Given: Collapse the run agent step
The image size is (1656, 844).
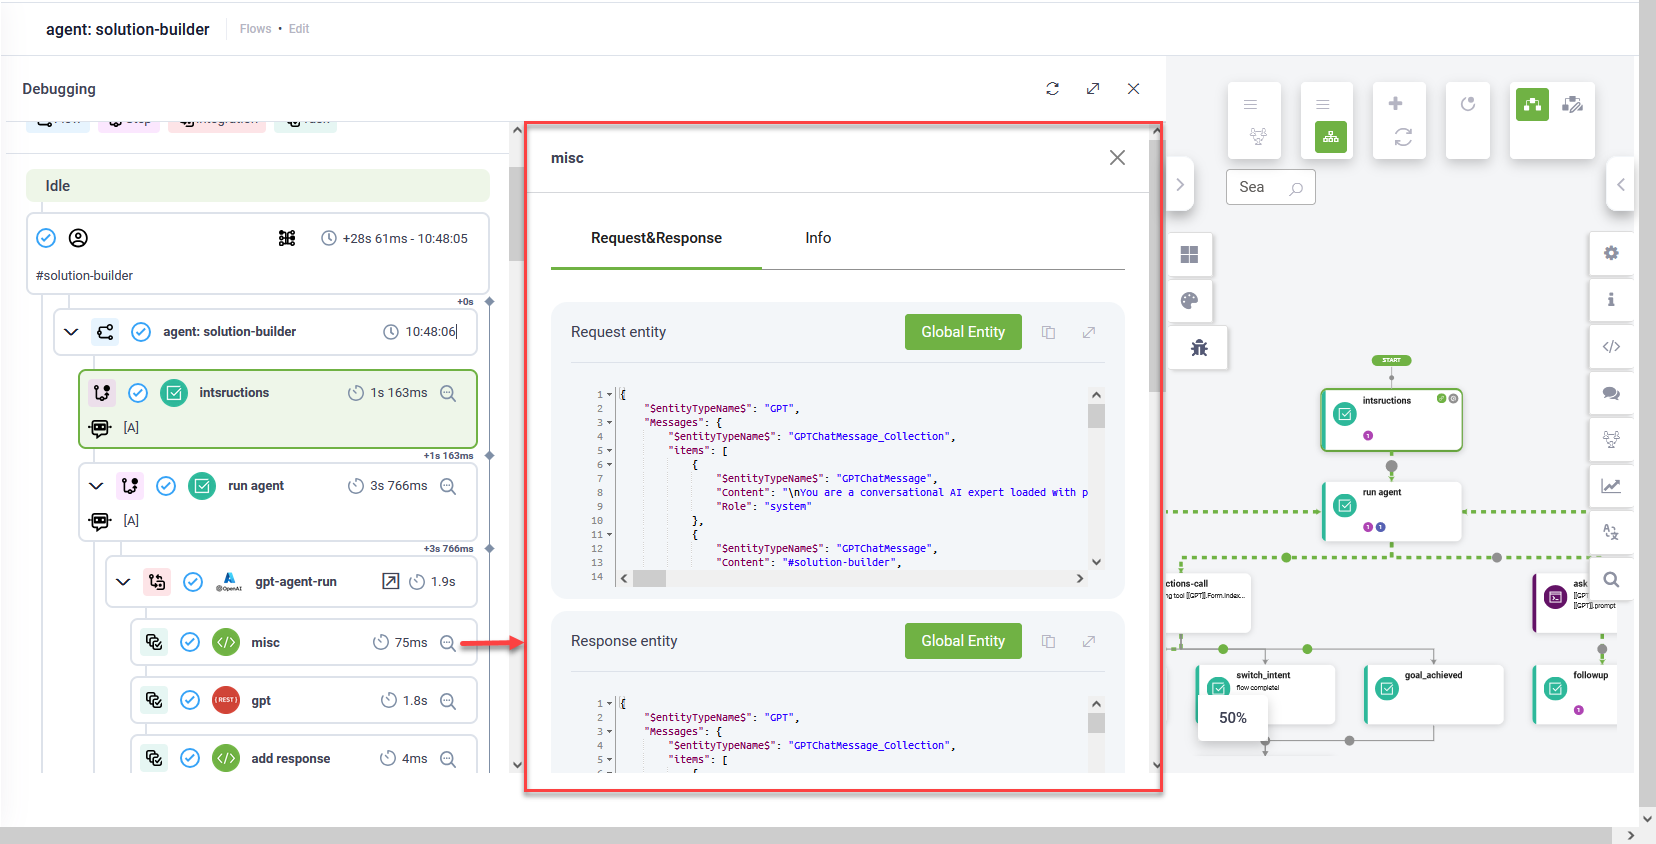Looking at the screenshot, I should [96, 486].
